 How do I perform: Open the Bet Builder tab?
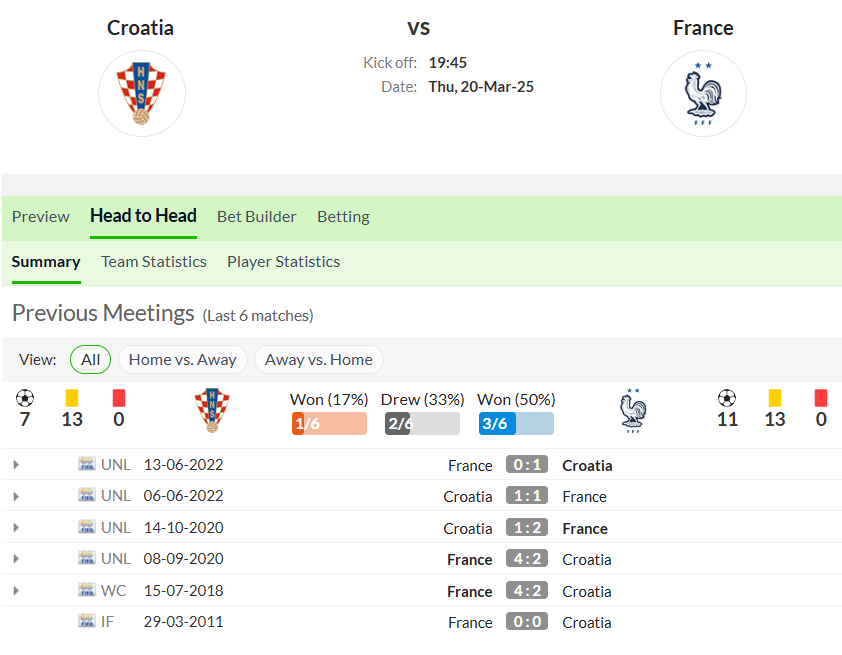point(257,216)
